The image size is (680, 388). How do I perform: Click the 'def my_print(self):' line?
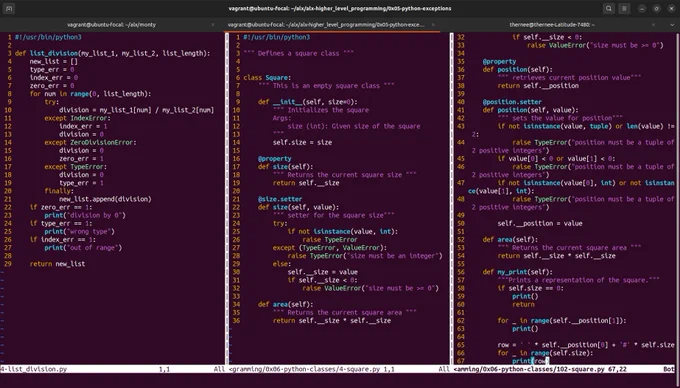coord(518,272)
